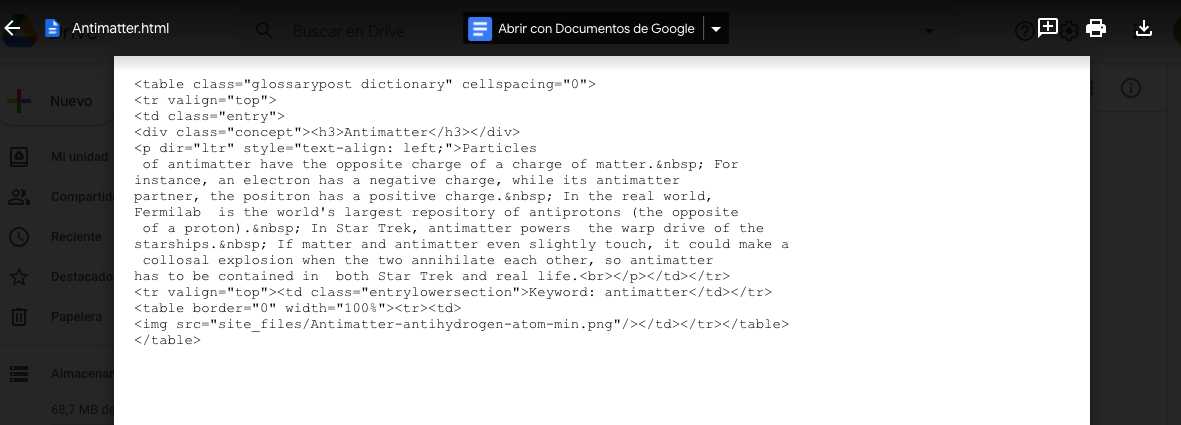Click the search magnifier icon
The height and width of the screenshot is (425, 1181).
tap(264, 31)
